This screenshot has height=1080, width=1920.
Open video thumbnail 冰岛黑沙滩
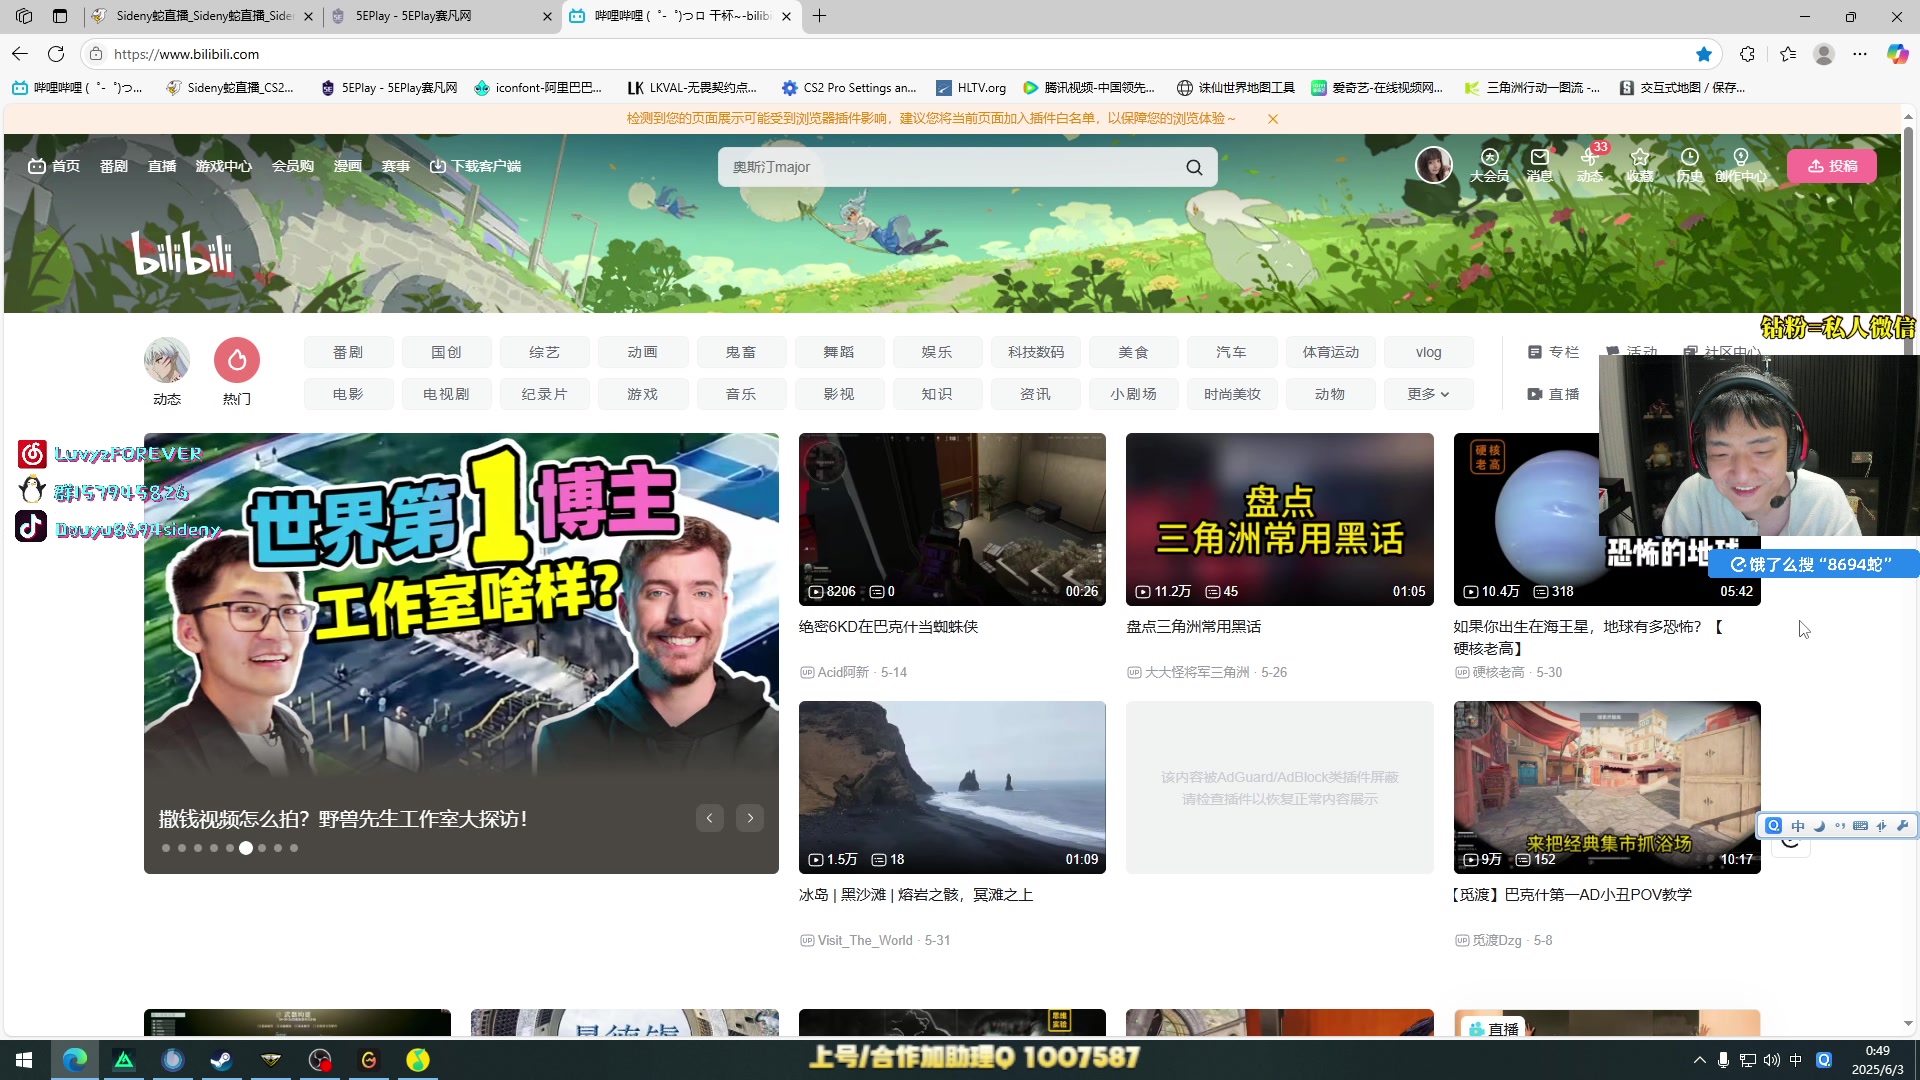coord(952,787)
